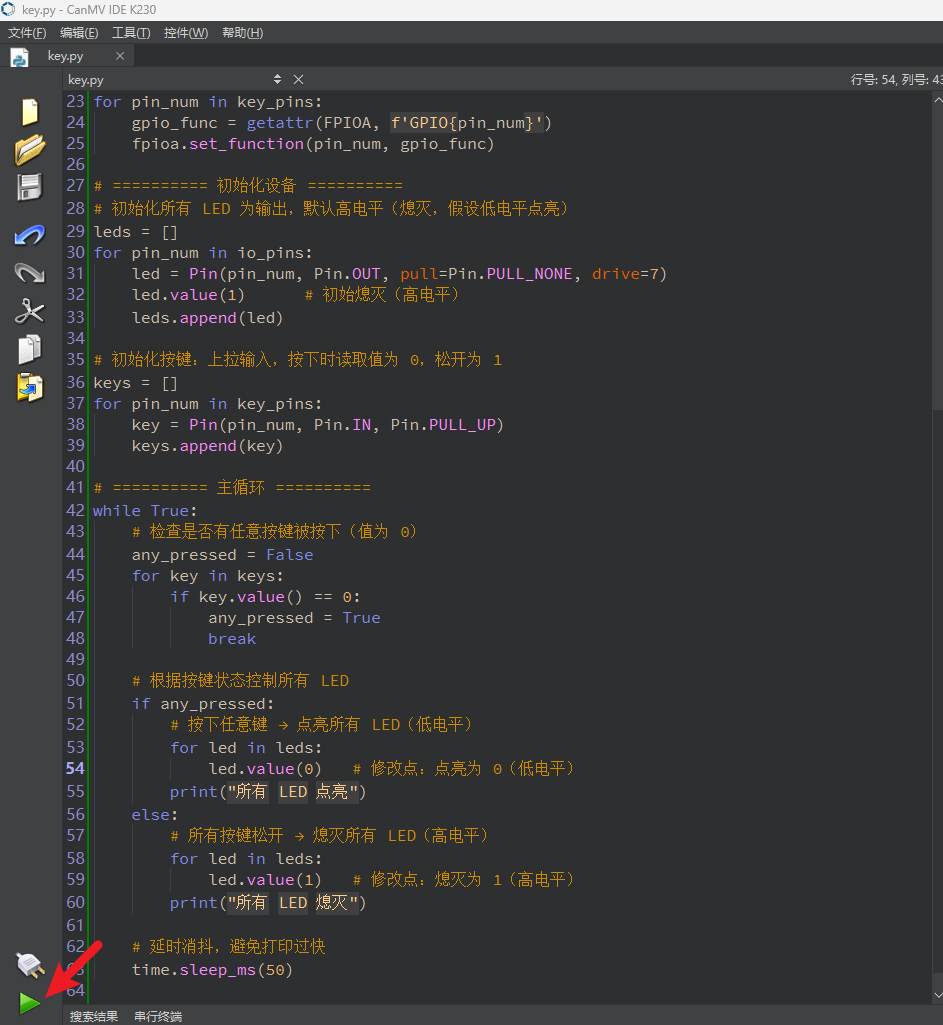Click 'time.sleep_ms(50)' in the code
This screenshot has height=1025, width=943.
pos(212,970)
